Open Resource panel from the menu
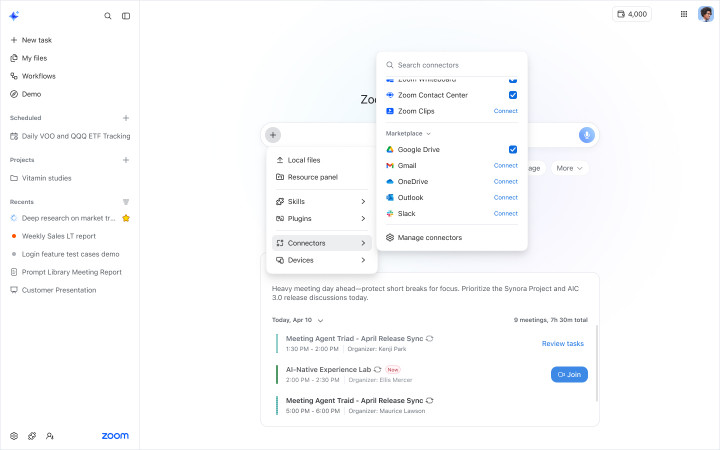720x450 pixels. pyautogui.click(x=321, y=177)
